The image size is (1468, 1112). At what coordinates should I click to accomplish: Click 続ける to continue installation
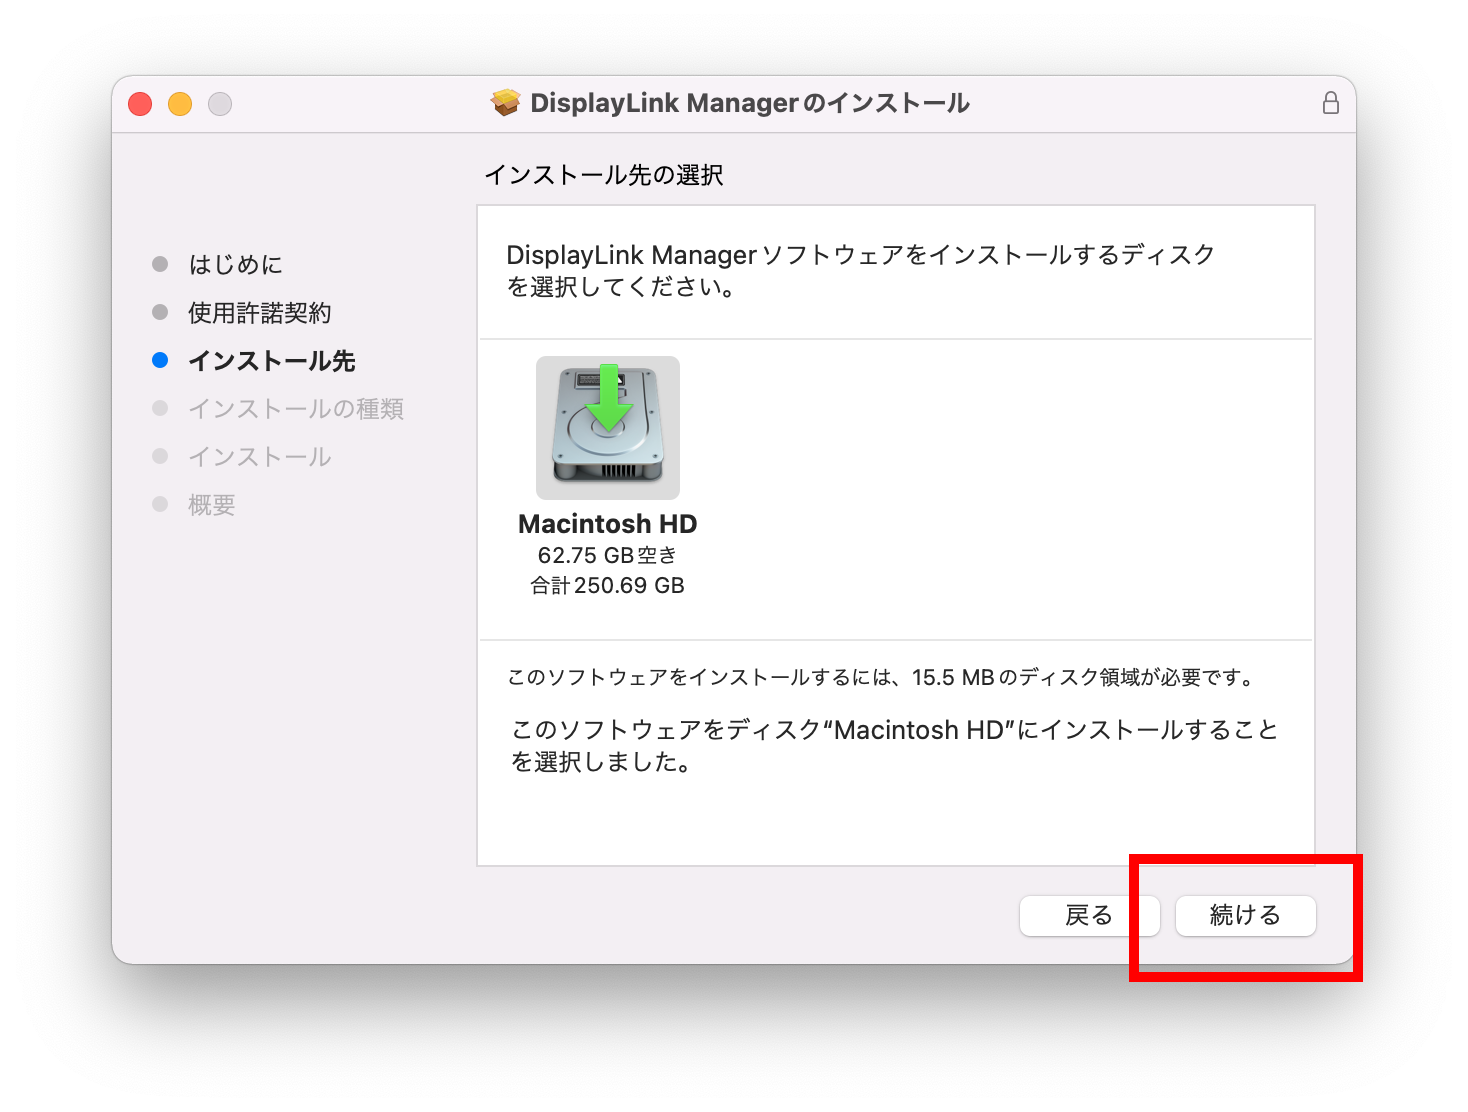(x=1245, y=915)
